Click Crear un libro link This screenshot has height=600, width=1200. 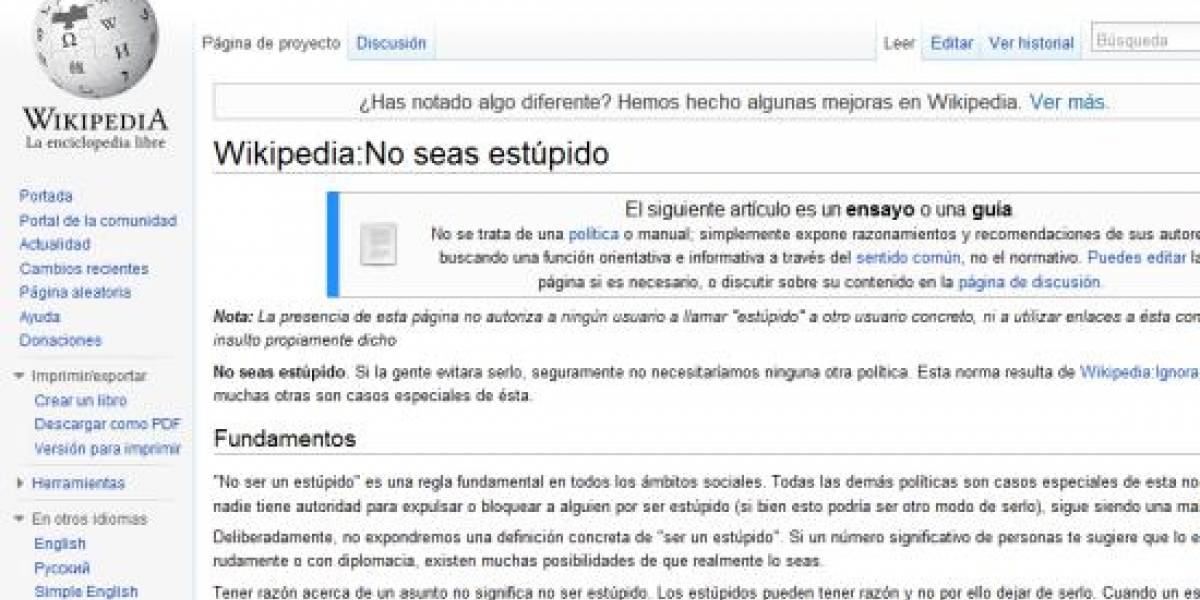tap(80, 400)
